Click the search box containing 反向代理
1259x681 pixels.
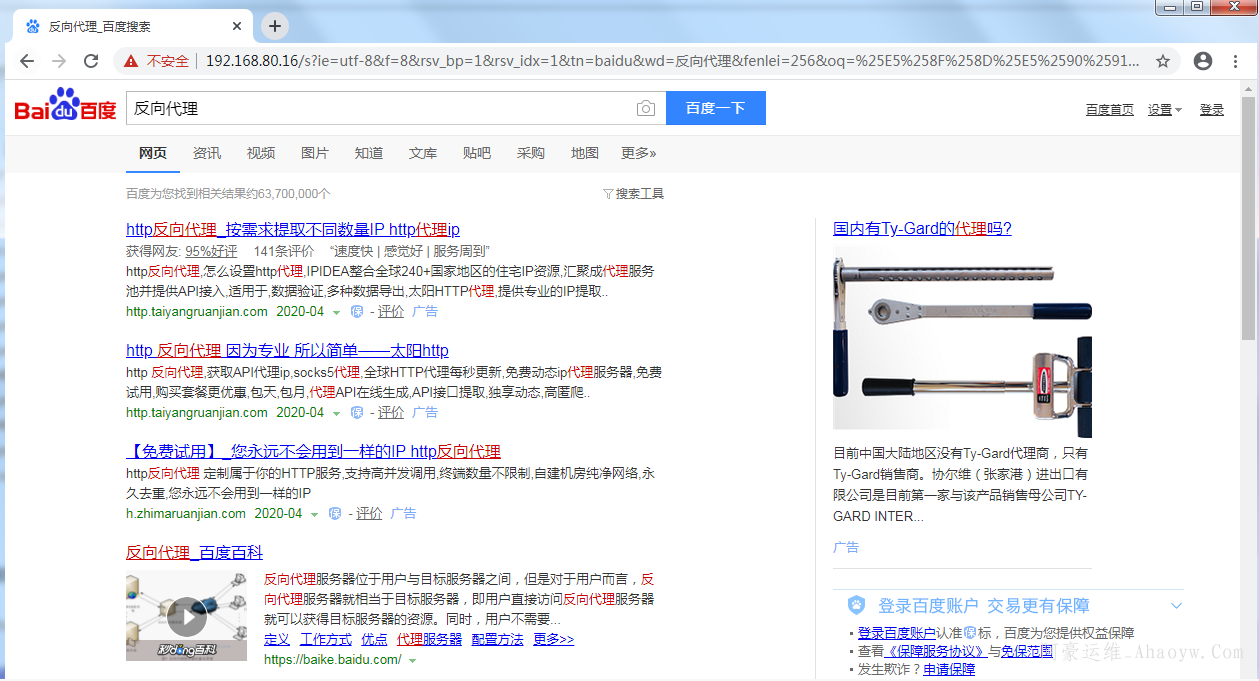pyautogui.click(x=380, y=108)
